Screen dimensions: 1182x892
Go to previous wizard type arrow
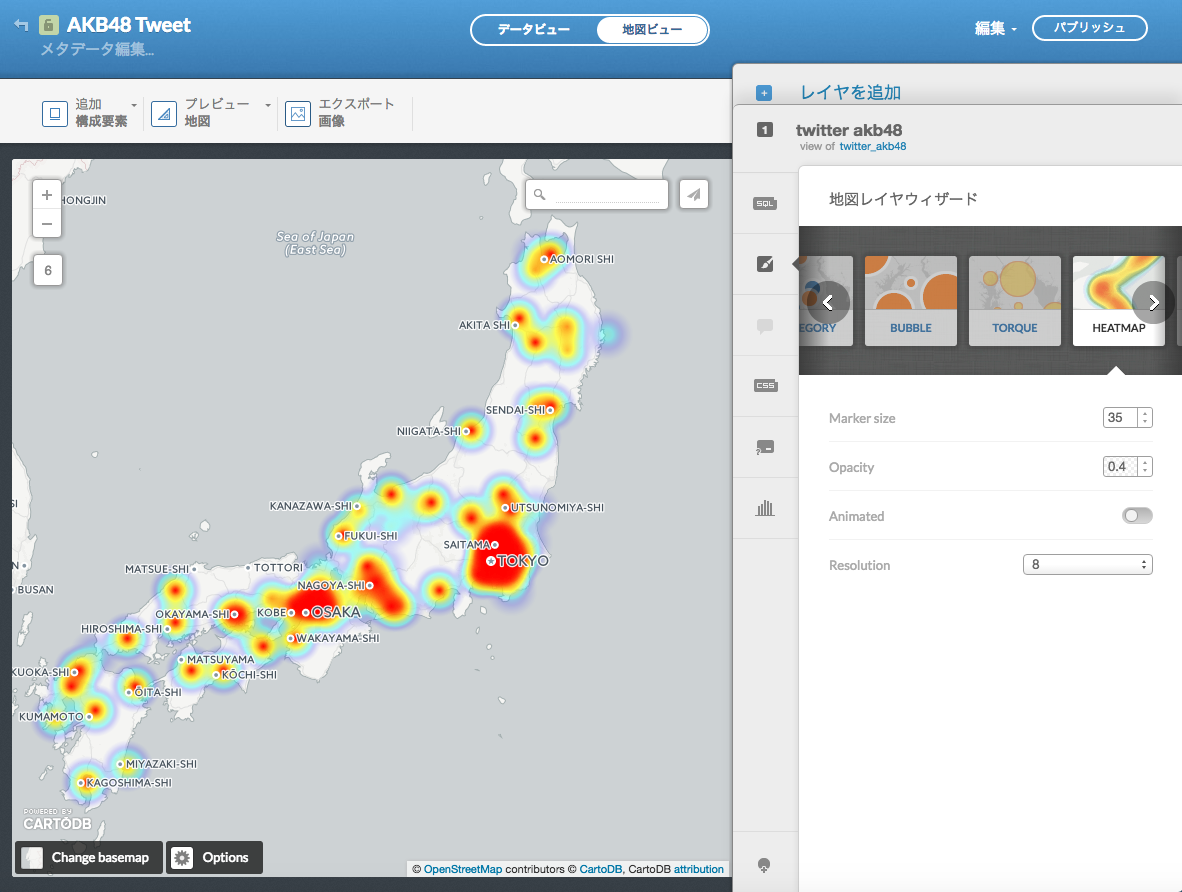click(828, 302)
